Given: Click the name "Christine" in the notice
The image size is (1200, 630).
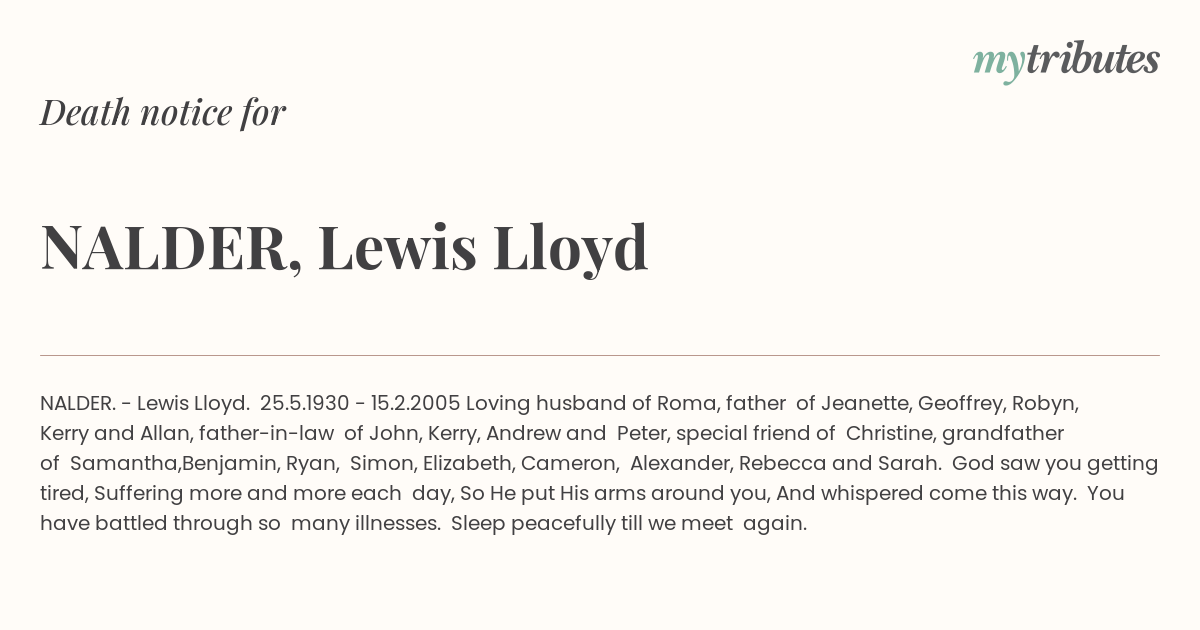Looking at the screenshot, I should tap(889, 434).
